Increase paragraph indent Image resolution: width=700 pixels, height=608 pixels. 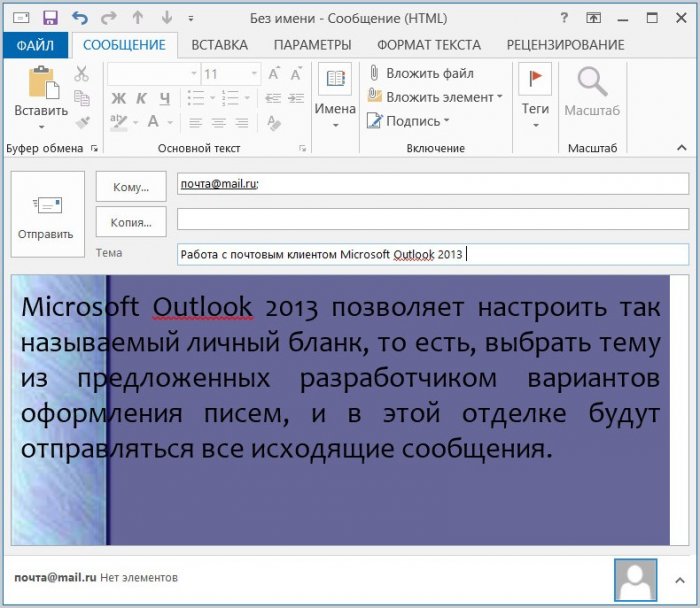(296, 98)
